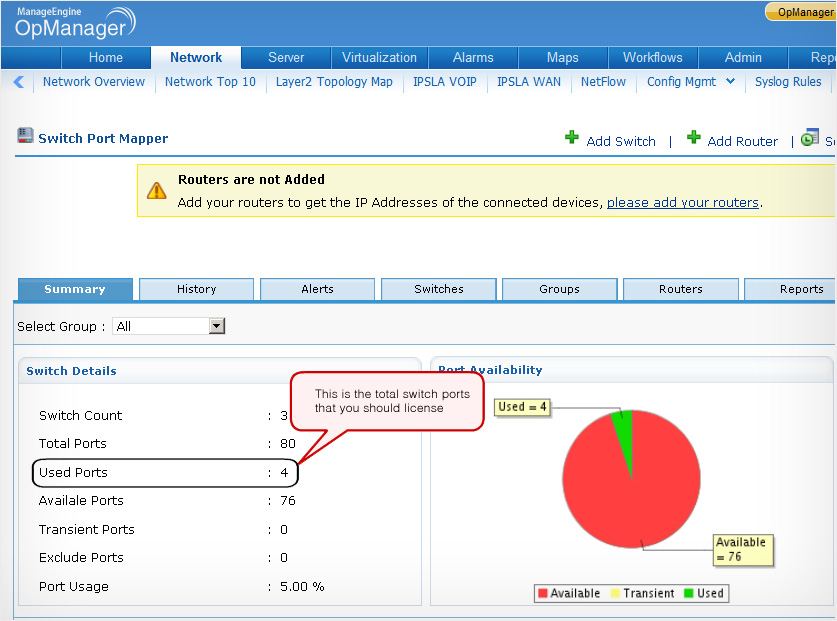Open Config Mgmt page
Image resolution: width=837 pixels, height=621 pixels.
click(x=682, y=82)
